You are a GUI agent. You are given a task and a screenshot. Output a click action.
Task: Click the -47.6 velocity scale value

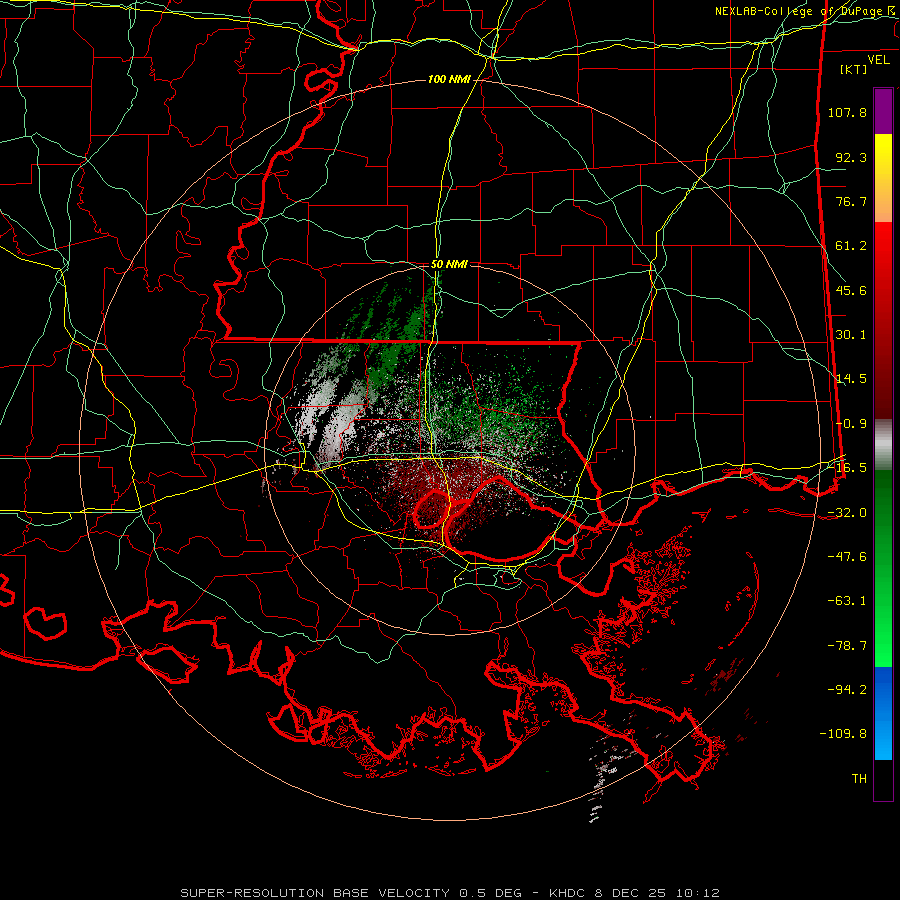tap(847, 557)
